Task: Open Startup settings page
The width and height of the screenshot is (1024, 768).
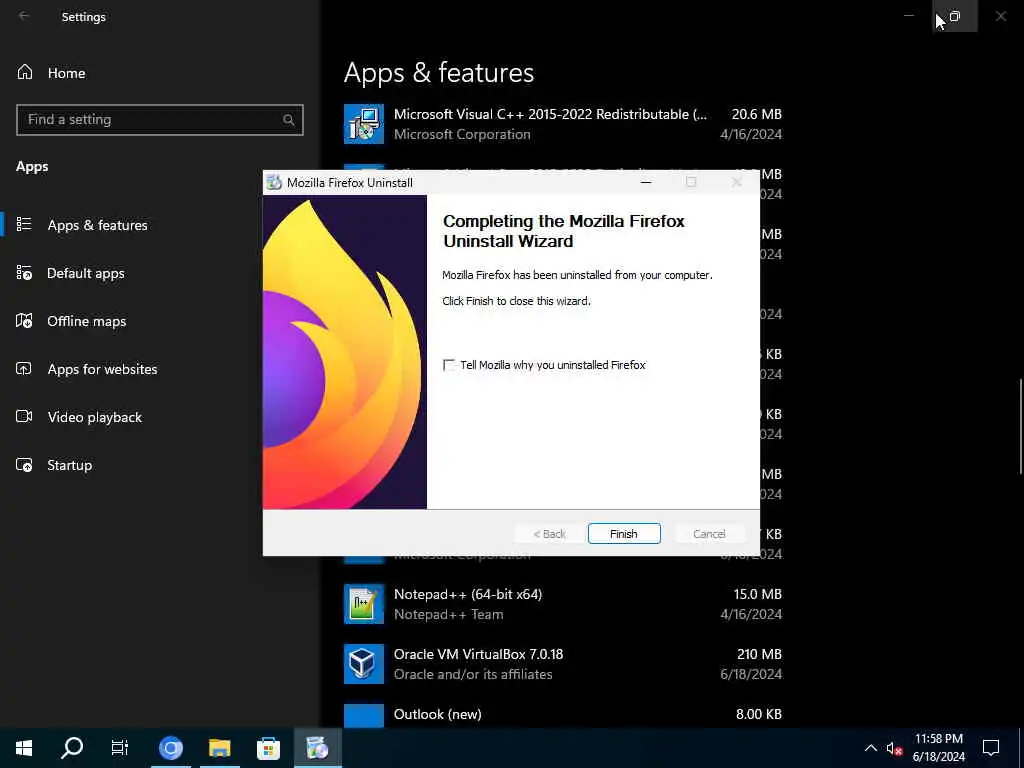Action: click(69, 465)
